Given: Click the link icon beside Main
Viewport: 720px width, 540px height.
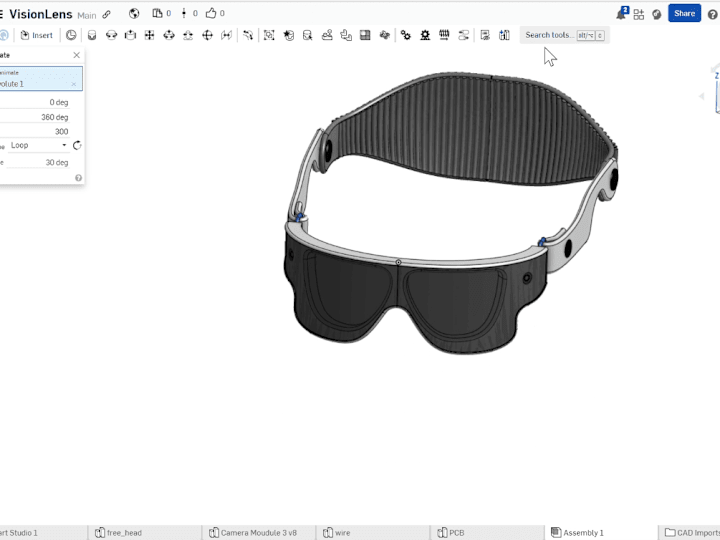Looking at the screenshot, I should tap(107, 15).
